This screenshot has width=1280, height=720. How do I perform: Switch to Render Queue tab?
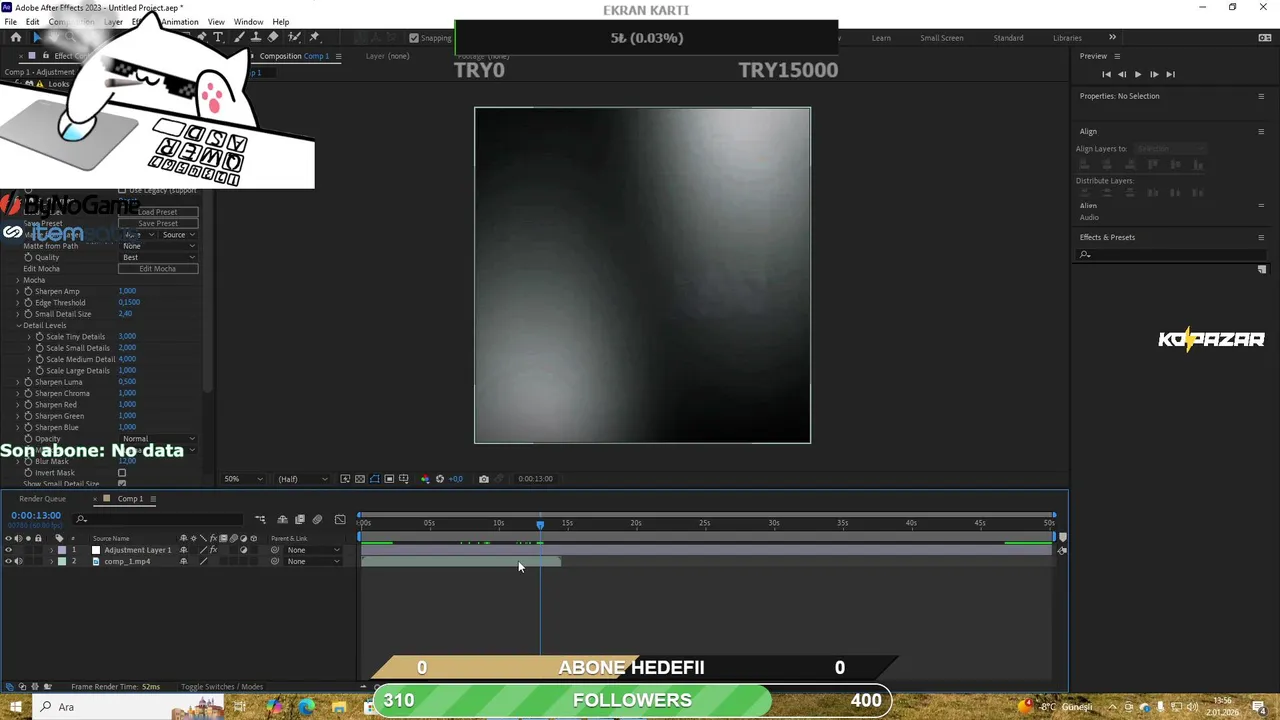(42, 498)
